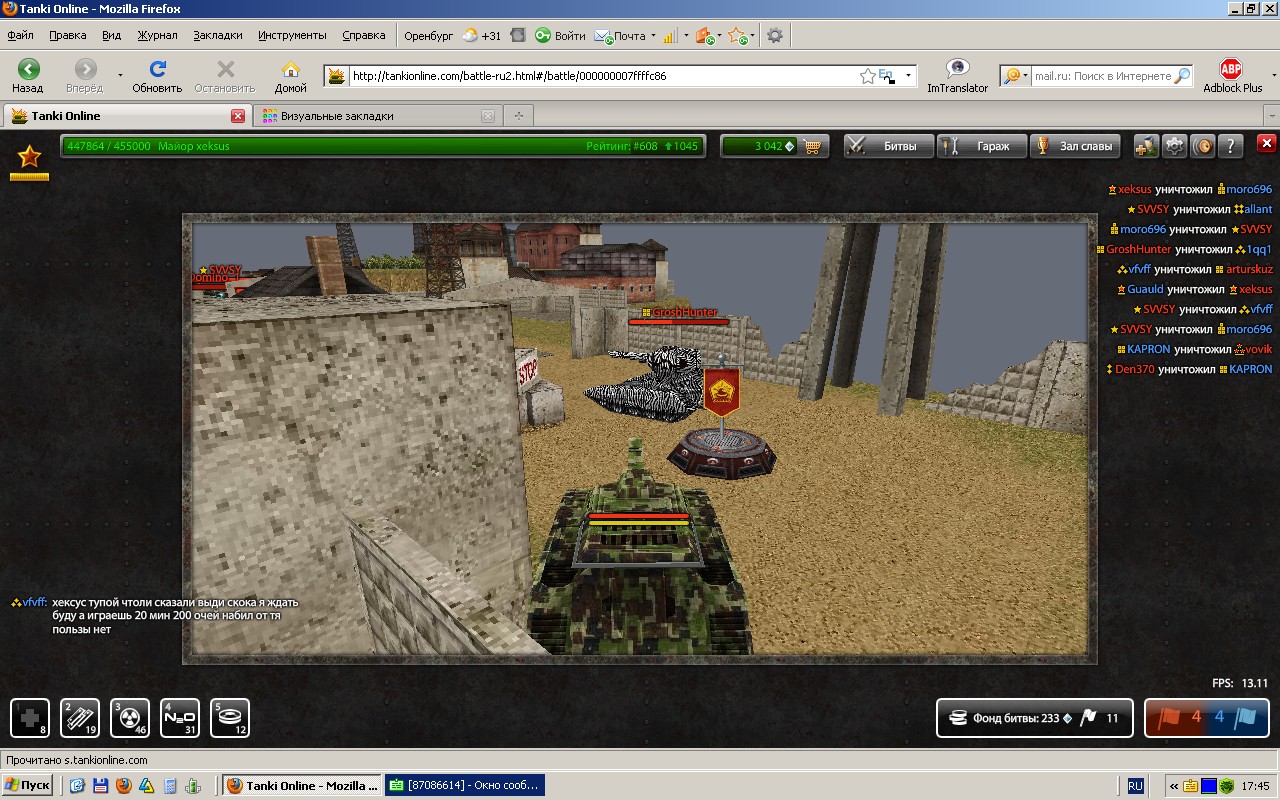
Task: Open the Вид menu
Action: [111, 35]
